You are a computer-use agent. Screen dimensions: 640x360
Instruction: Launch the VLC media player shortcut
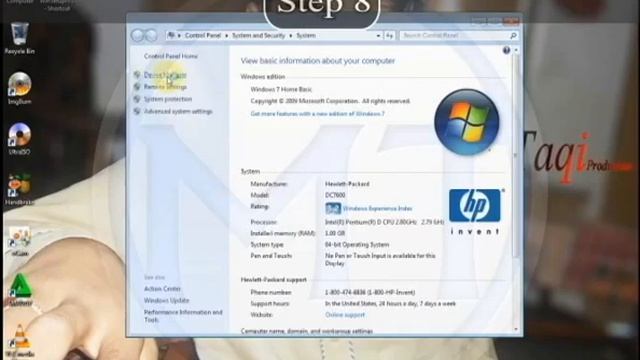tap(19, 340)
